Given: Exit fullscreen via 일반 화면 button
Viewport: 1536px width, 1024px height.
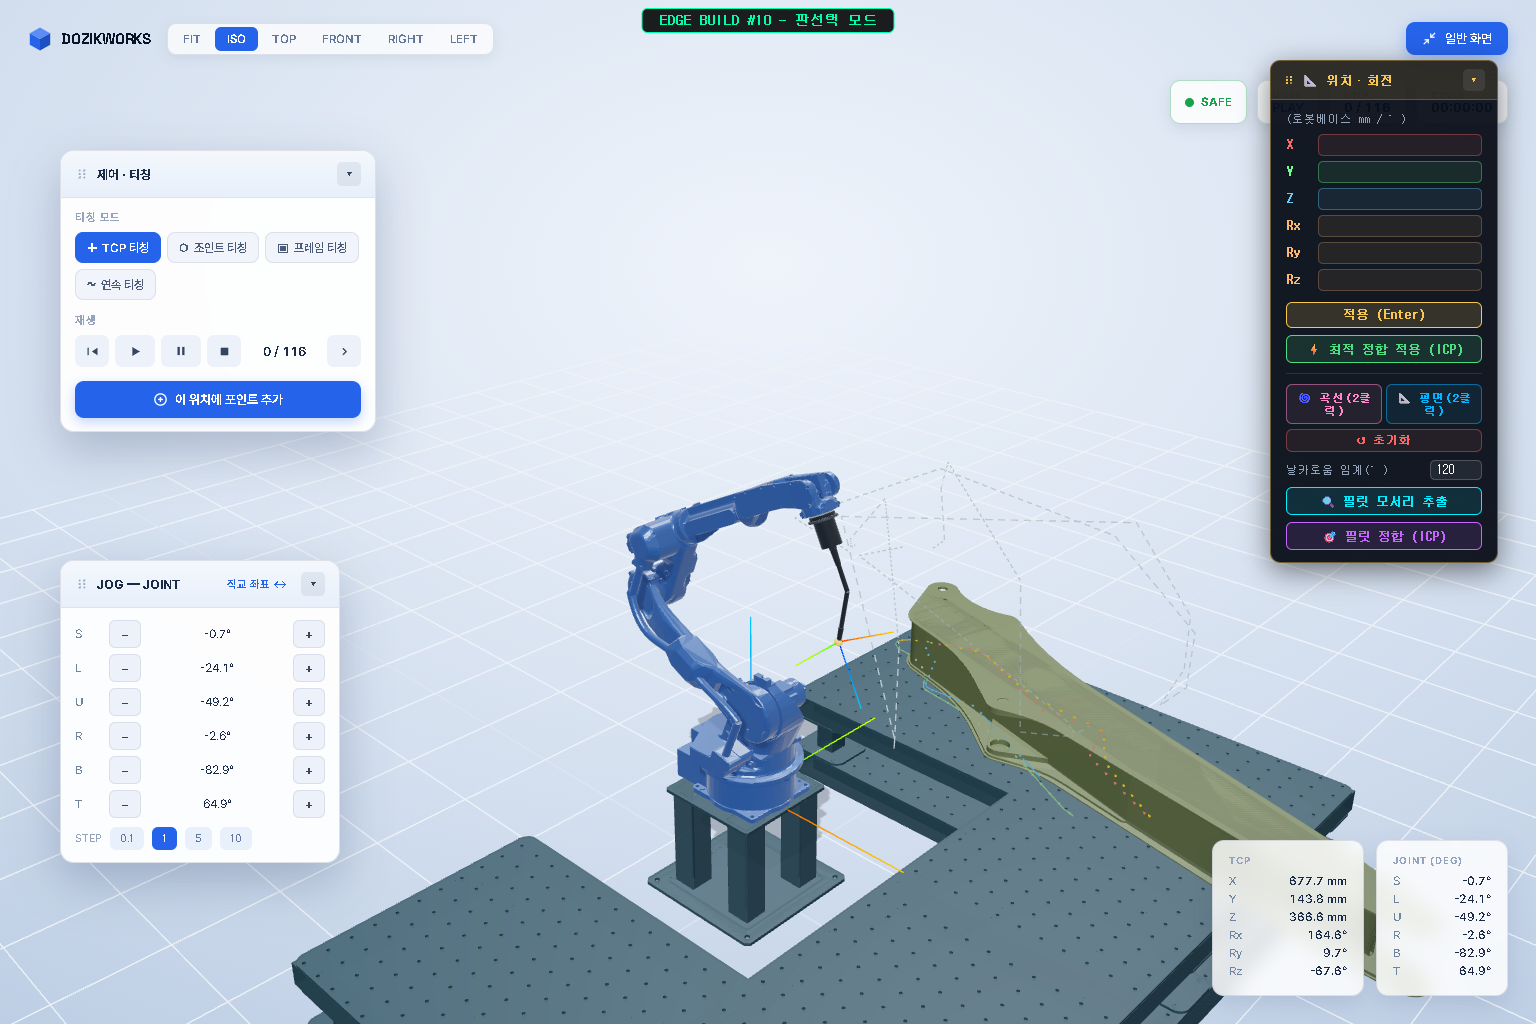Looking at the screenshot, I should (x=1457, y=38).
